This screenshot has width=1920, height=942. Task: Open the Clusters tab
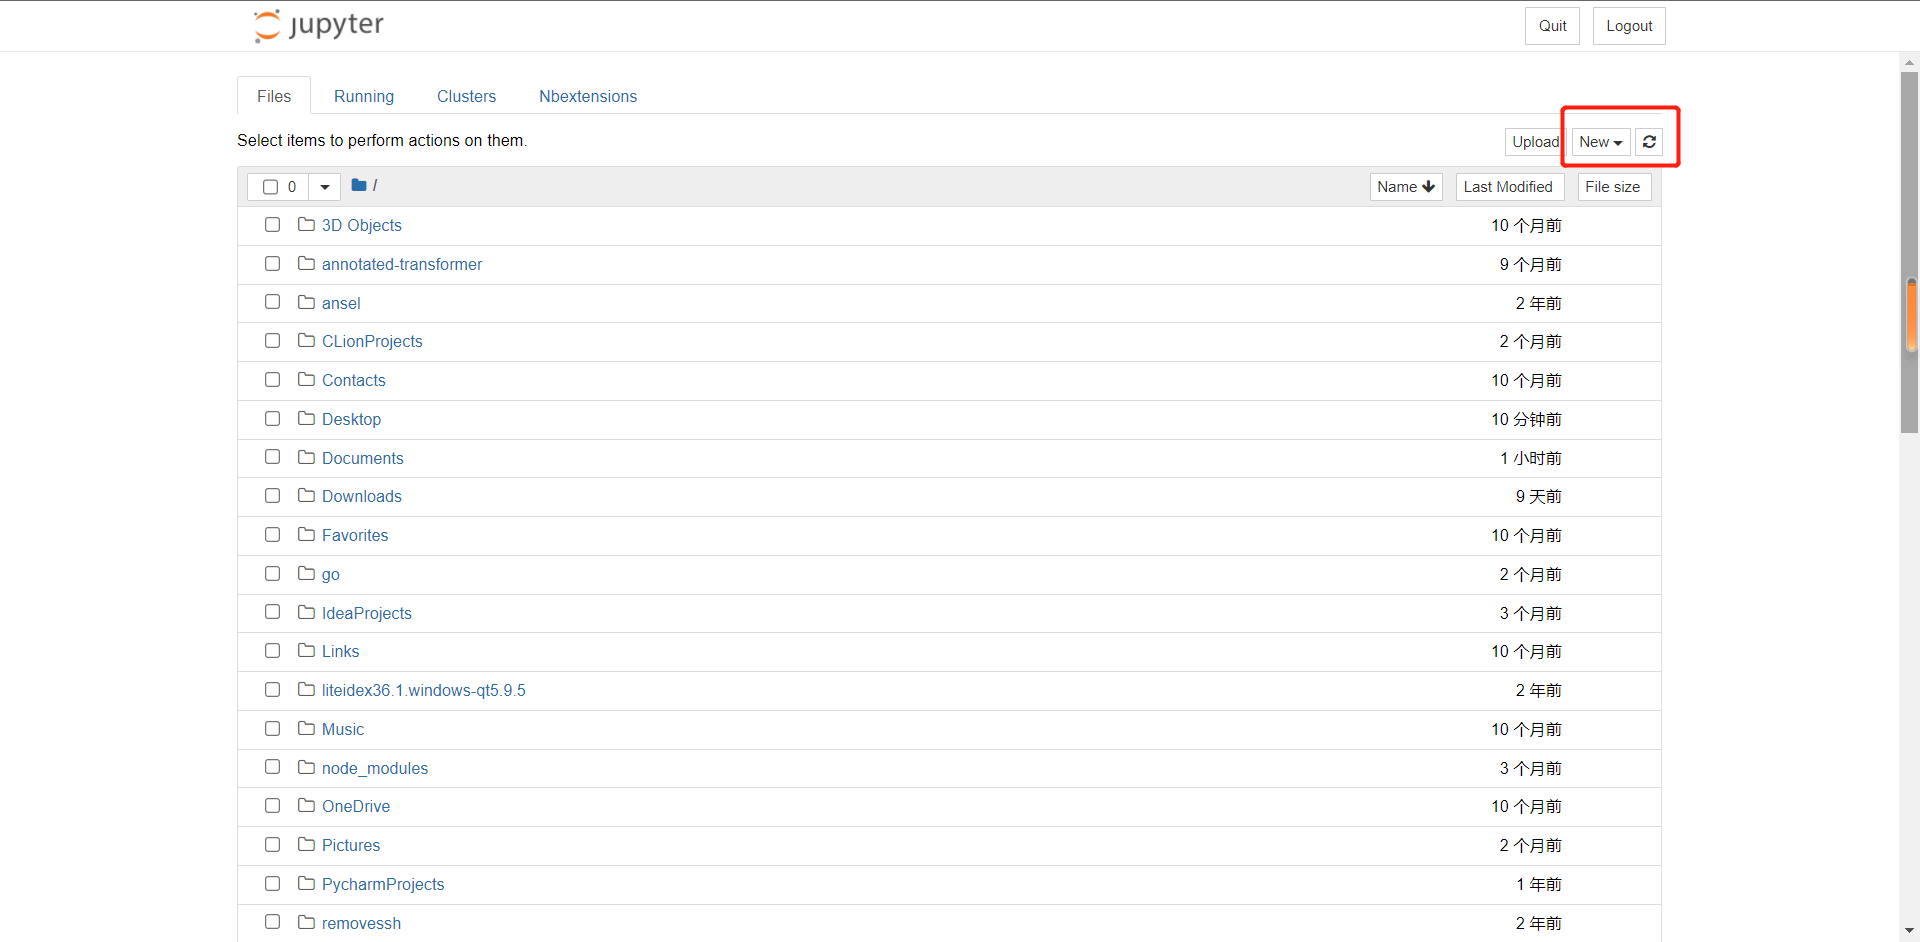pos(466,96)
